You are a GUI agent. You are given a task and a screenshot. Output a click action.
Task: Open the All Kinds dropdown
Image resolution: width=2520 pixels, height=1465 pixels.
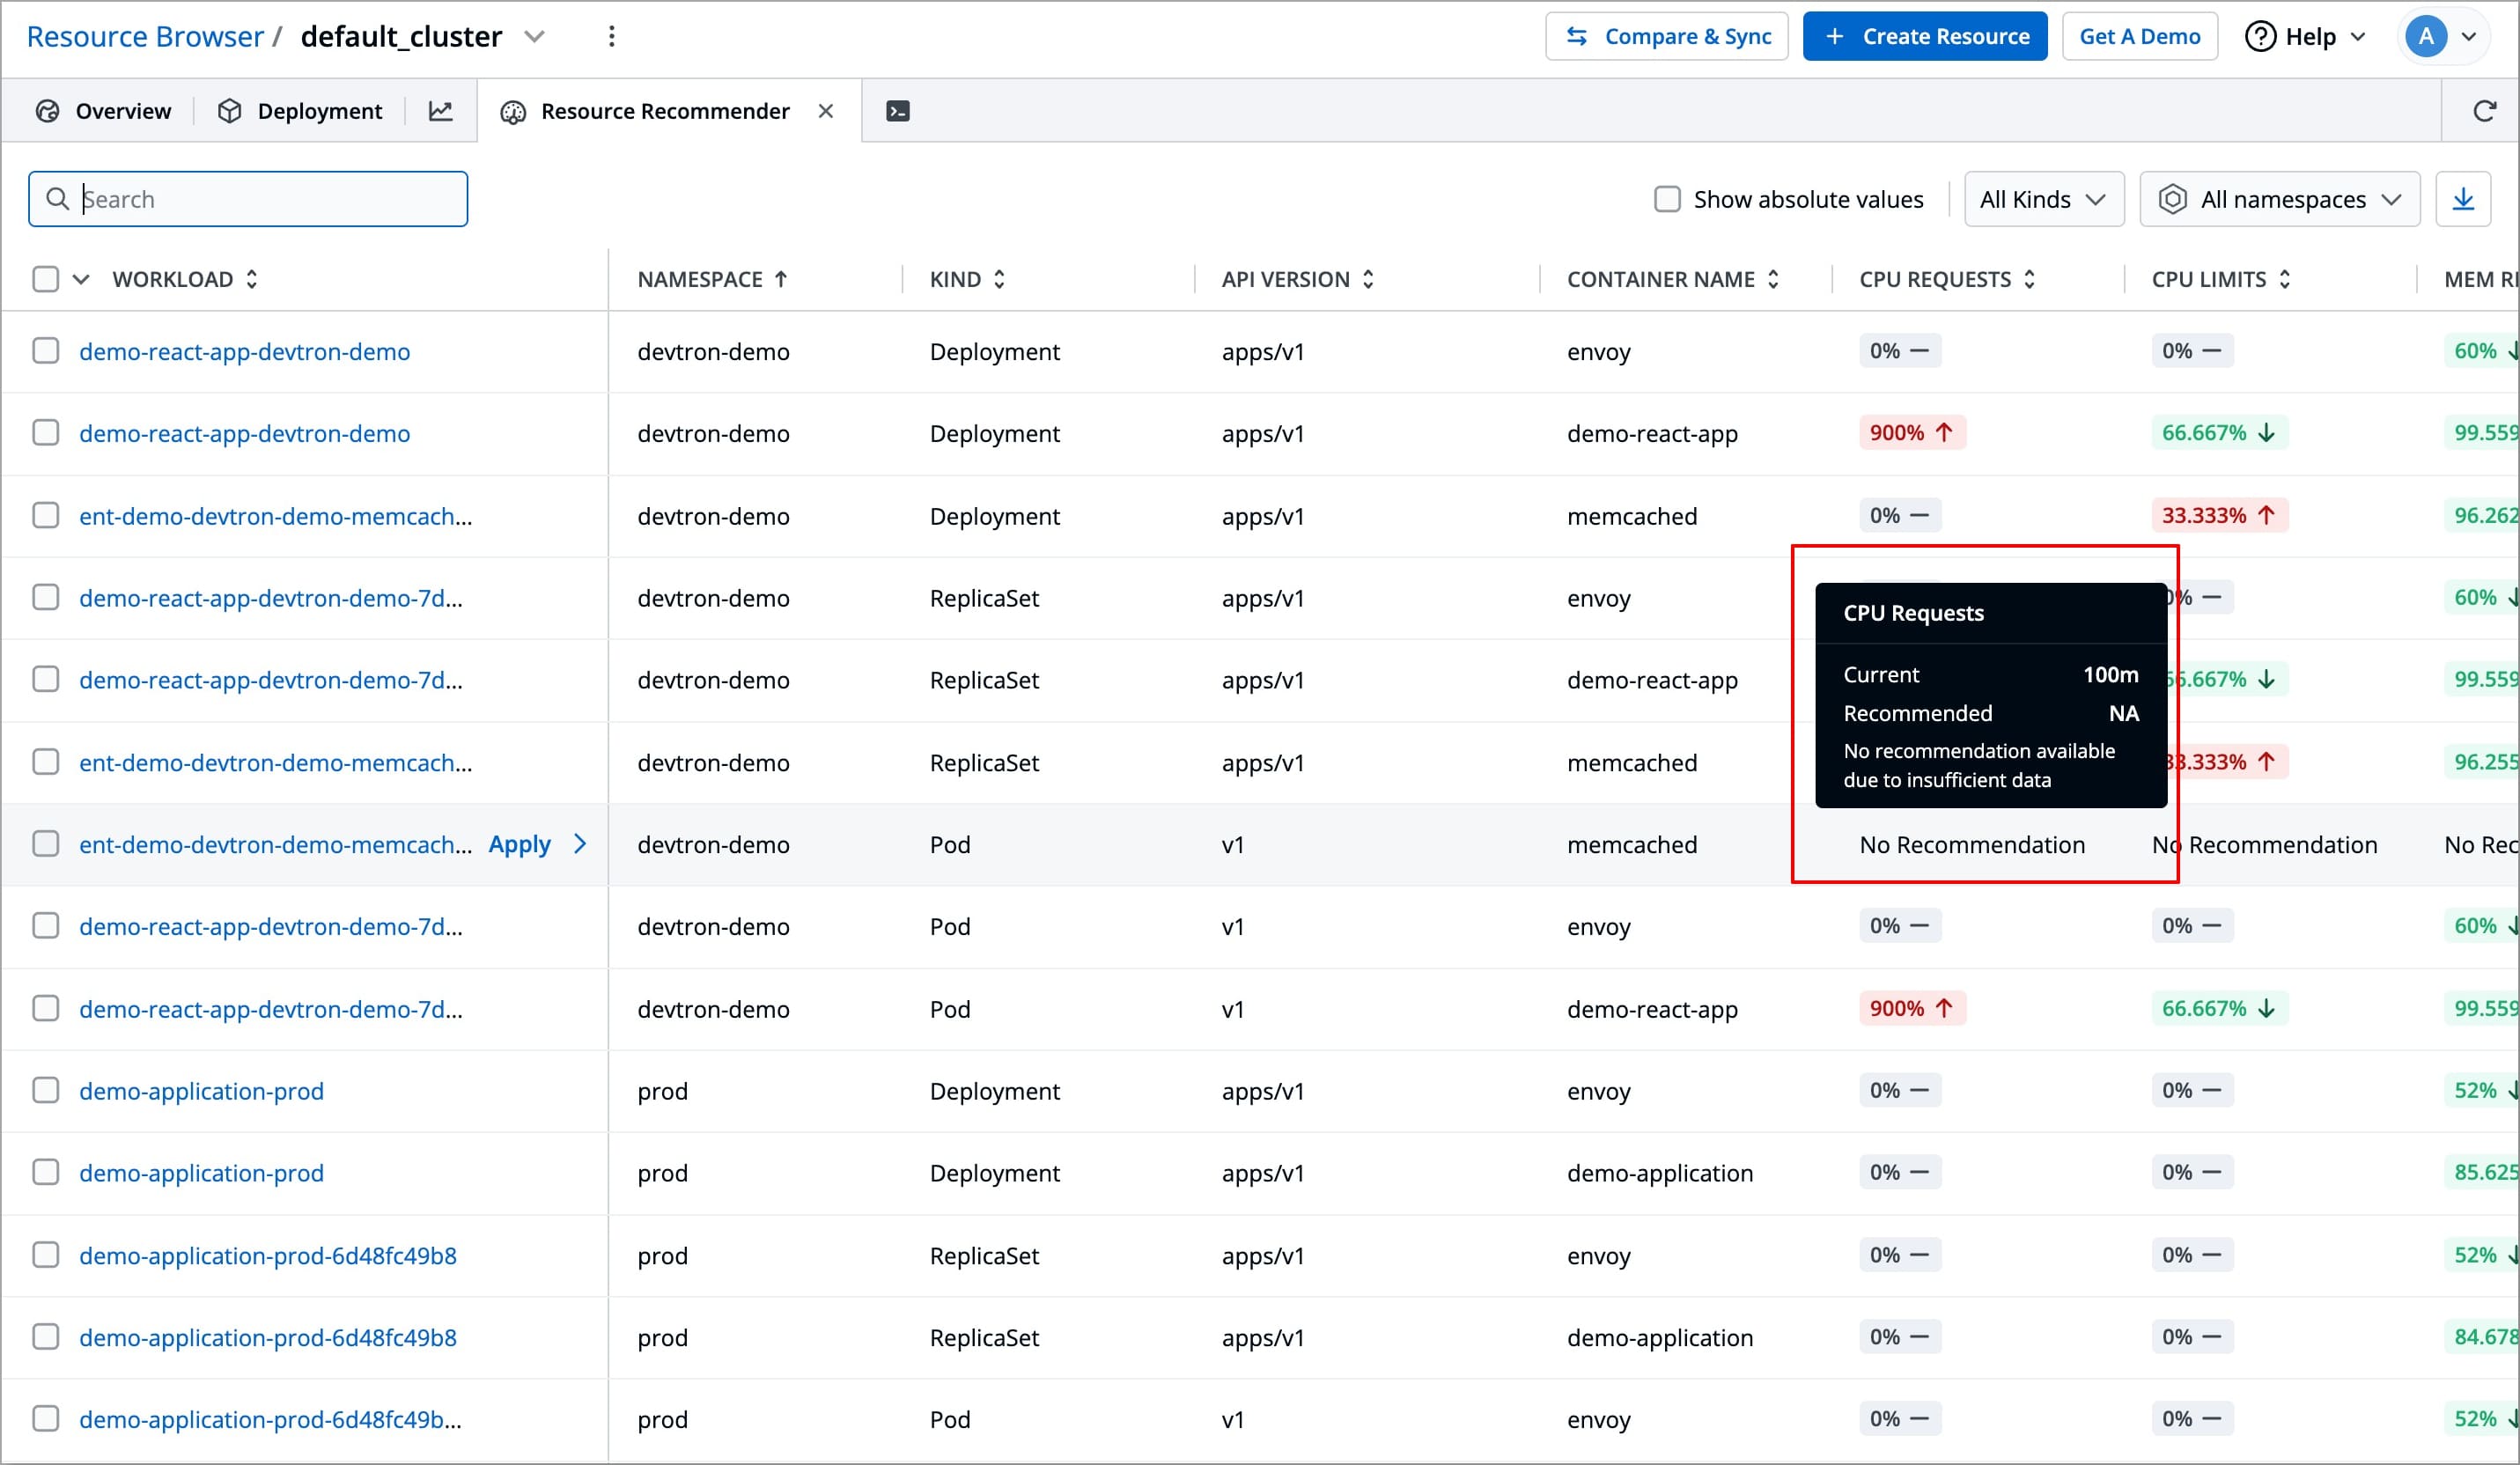pyautogui.click(x=2043, y=199)
